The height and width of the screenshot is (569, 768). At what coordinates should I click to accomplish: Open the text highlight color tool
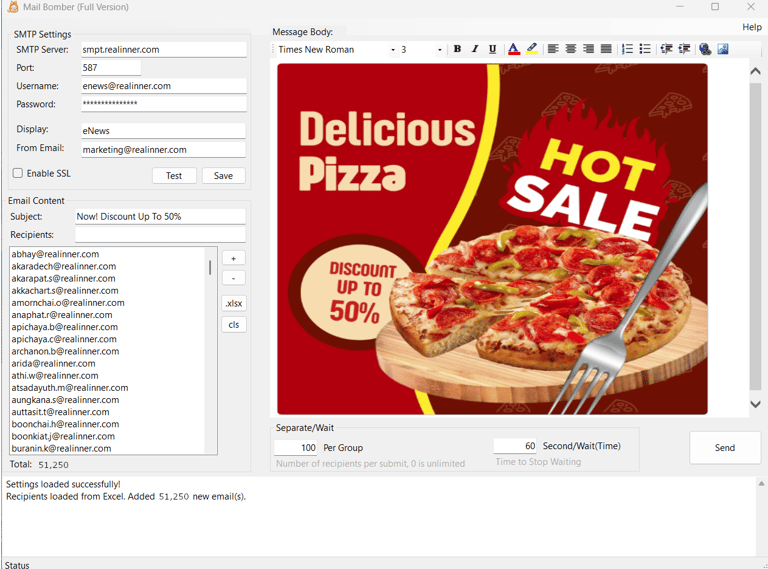(532, 49)
